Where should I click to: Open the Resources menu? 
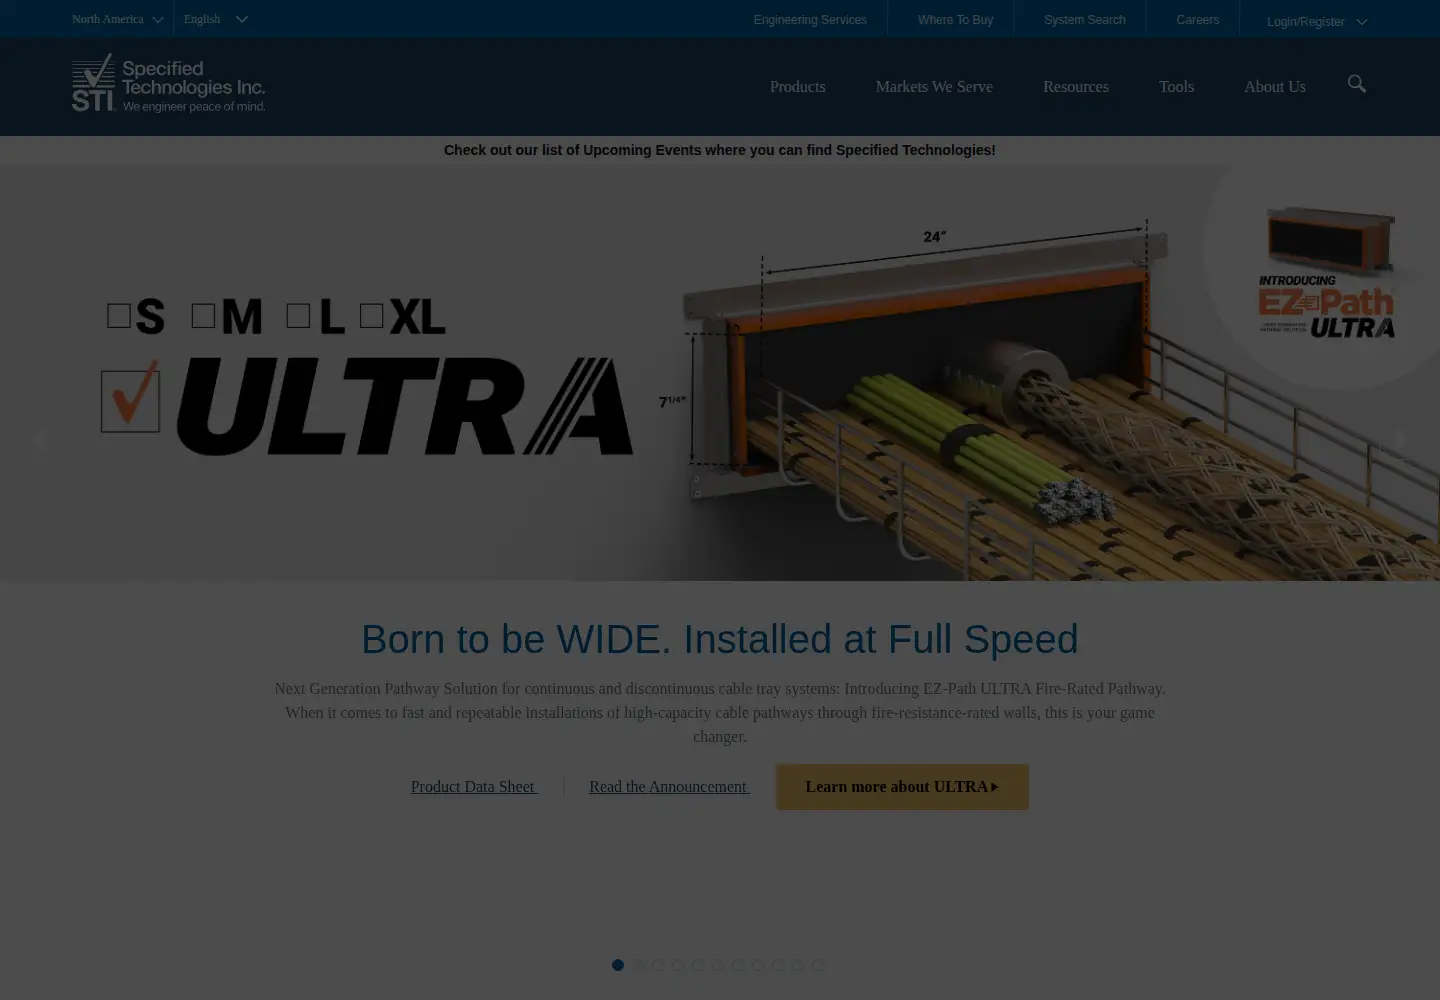coord(1076,87)
